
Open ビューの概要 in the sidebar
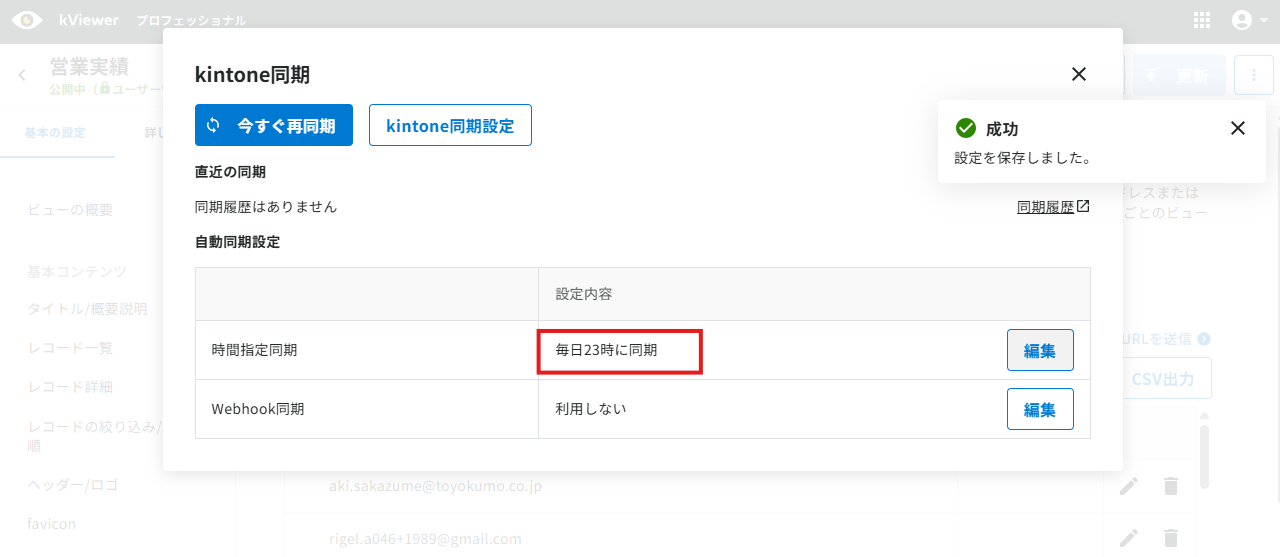click(70, 210)
